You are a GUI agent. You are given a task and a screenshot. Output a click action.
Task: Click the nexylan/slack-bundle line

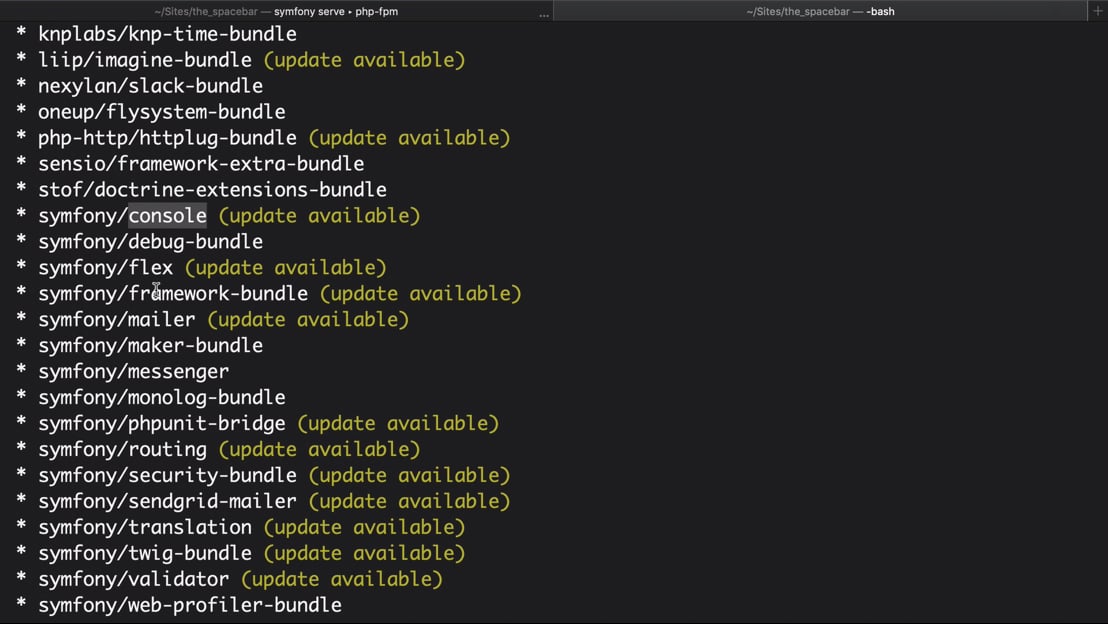[150, 86]
